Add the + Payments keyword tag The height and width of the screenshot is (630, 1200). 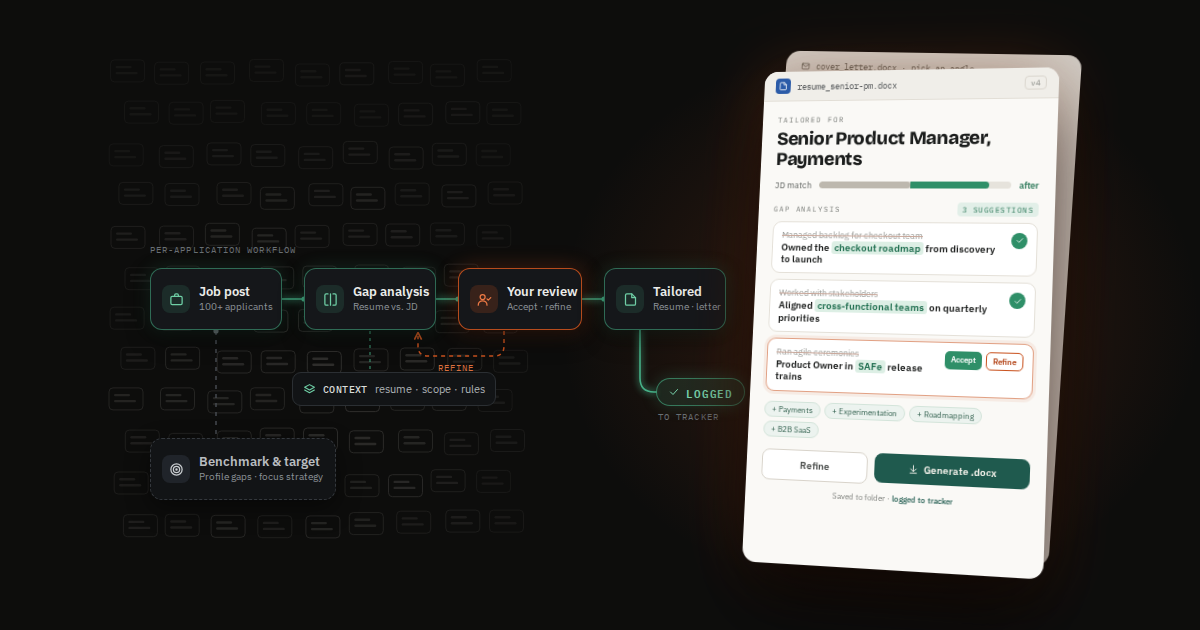click(793, 410)
